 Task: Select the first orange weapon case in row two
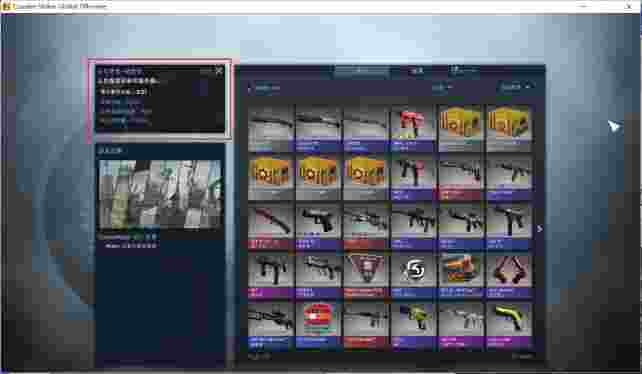[x=270, y=177]
